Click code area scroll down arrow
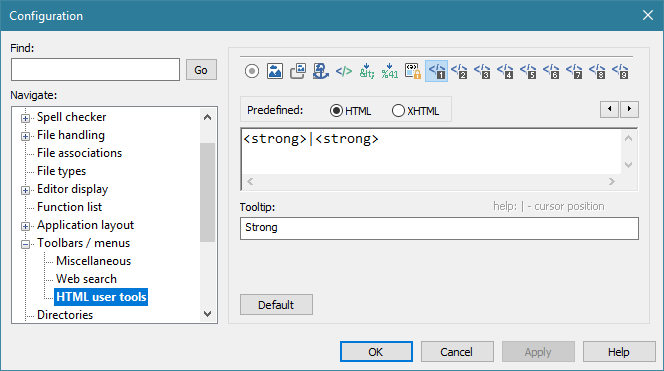 point(628,165)
